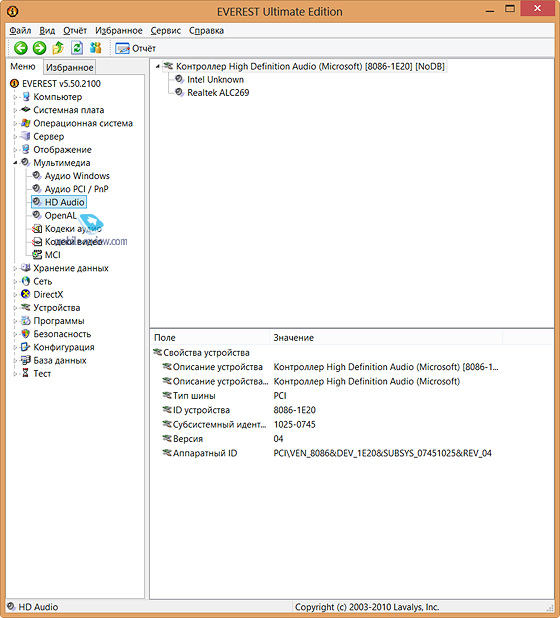
Task: Click the Операционная система Windows flag icon
Action: tap(26, 123)
